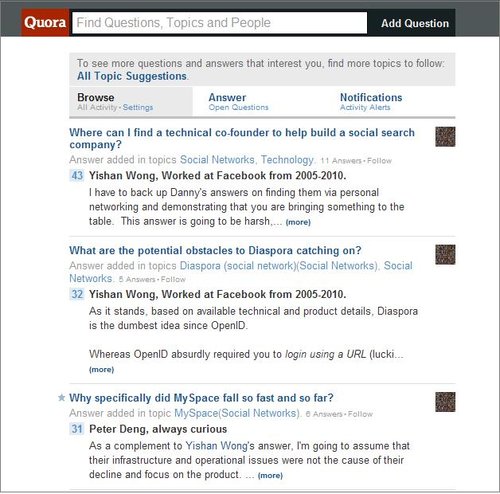Open the Social Networks topic on the co-founder question
Viewport: 500px width, 494px height.
(217, 160)
